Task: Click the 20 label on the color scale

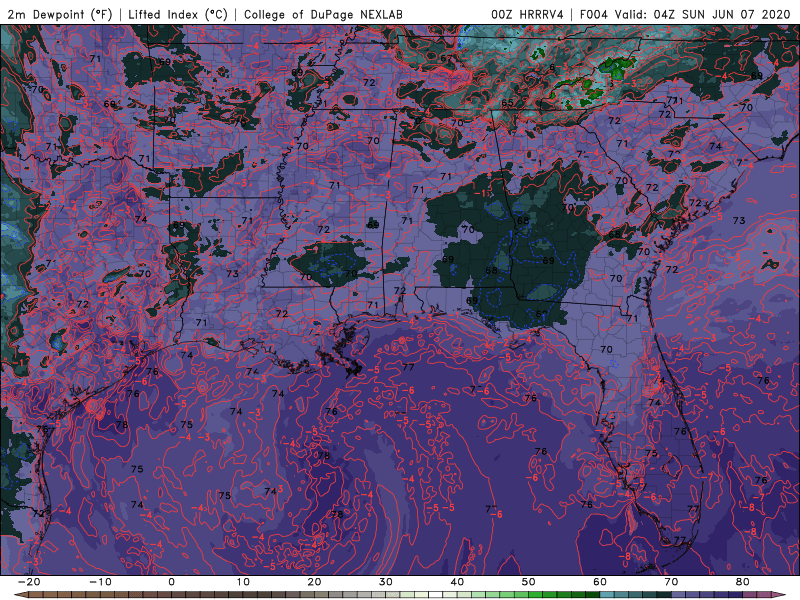Action: click(x=314, y=582)
